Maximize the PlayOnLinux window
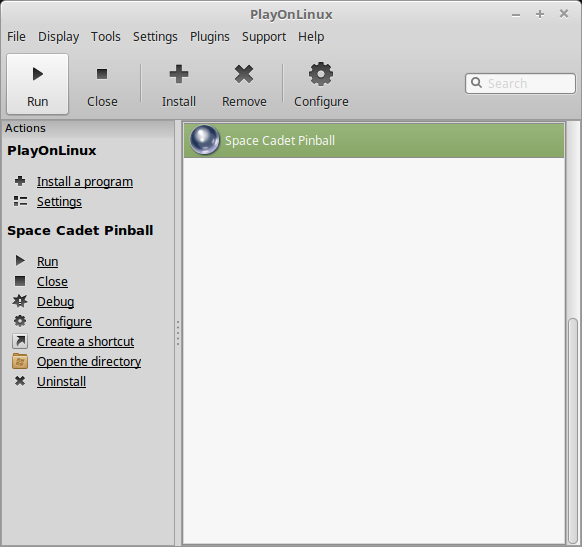This screenshot has width=582, height=547. pyautogui.click(x=540, y=14)
